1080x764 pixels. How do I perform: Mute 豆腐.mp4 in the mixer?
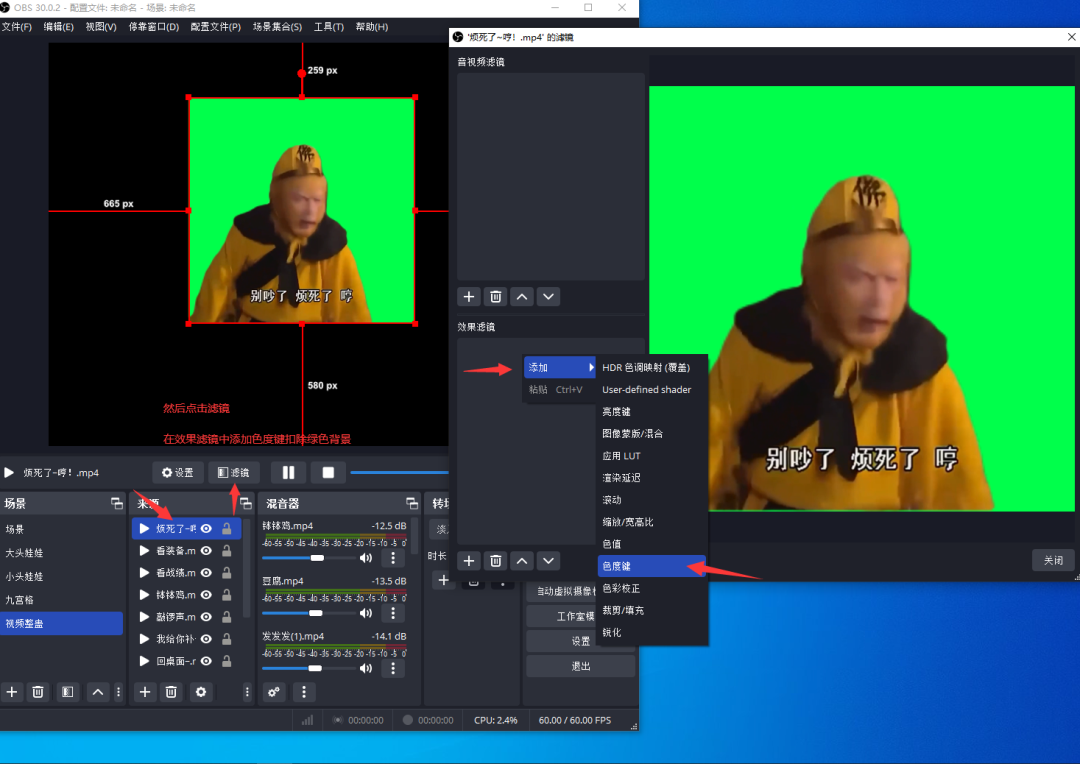[x=366, y=612]
